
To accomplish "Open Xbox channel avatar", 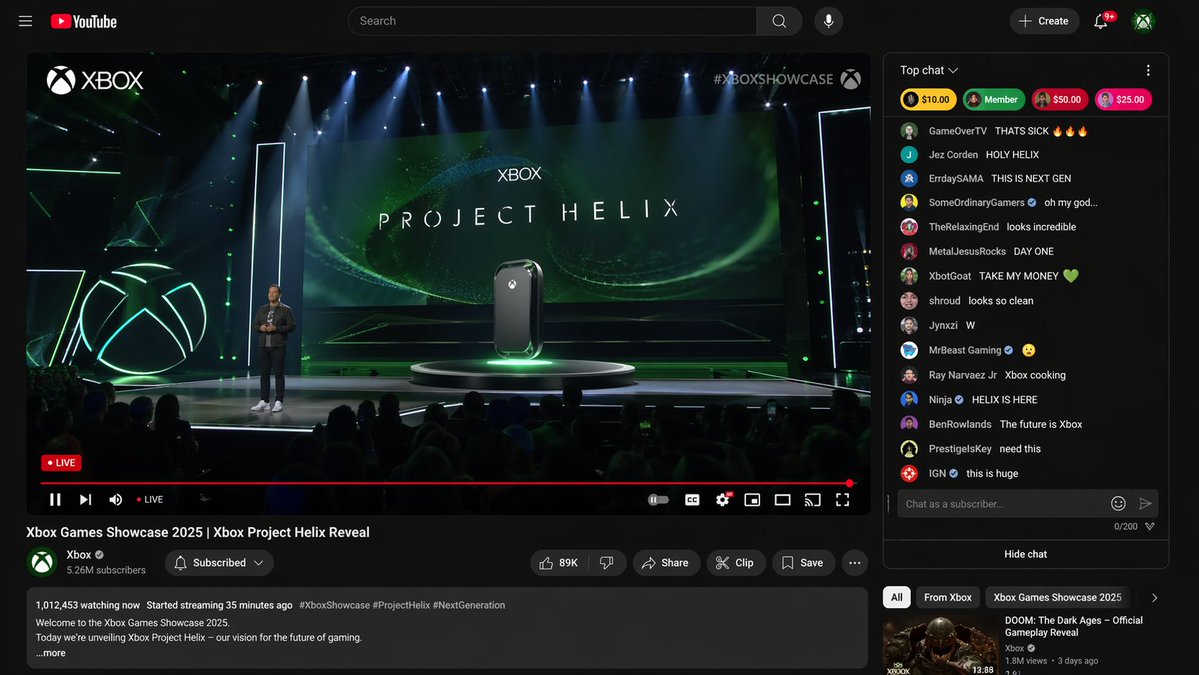I will click(x=42, y=563).
